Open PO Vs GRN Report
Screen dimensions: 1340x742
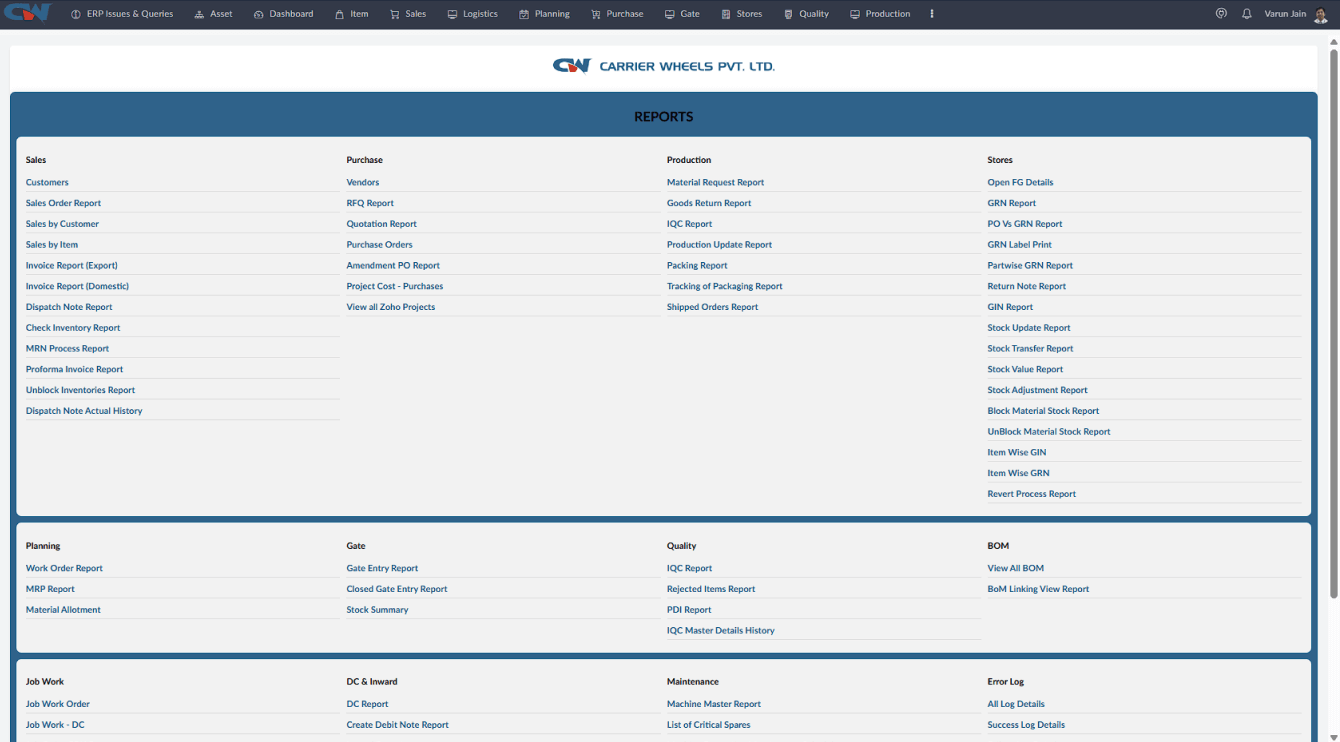point(1025,224)
